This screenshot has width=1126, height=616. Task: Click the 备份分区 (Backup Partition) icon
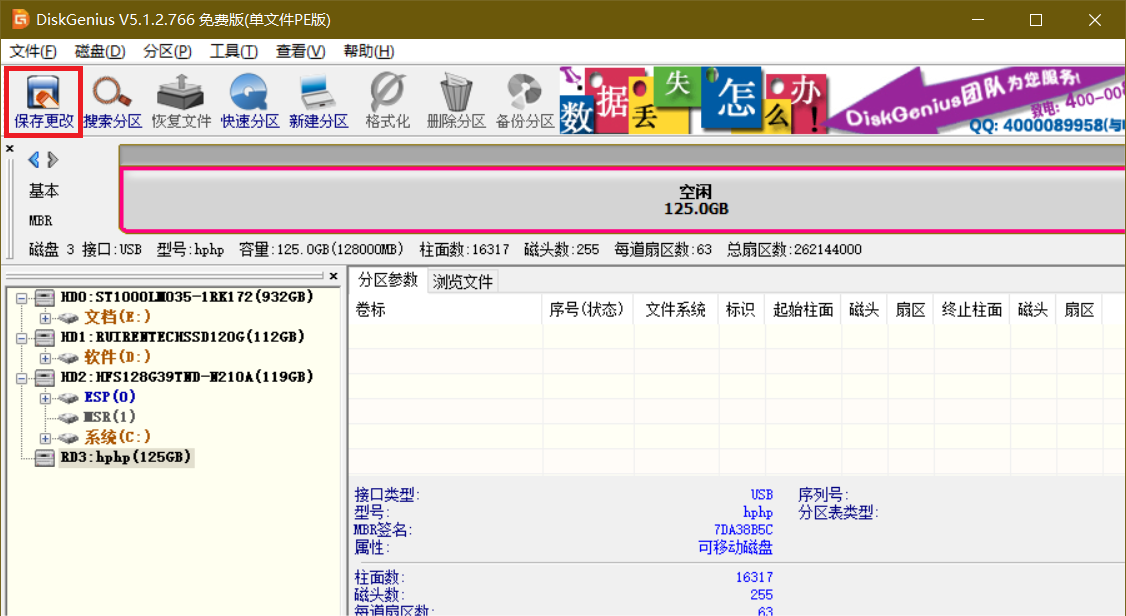point(524,102)
